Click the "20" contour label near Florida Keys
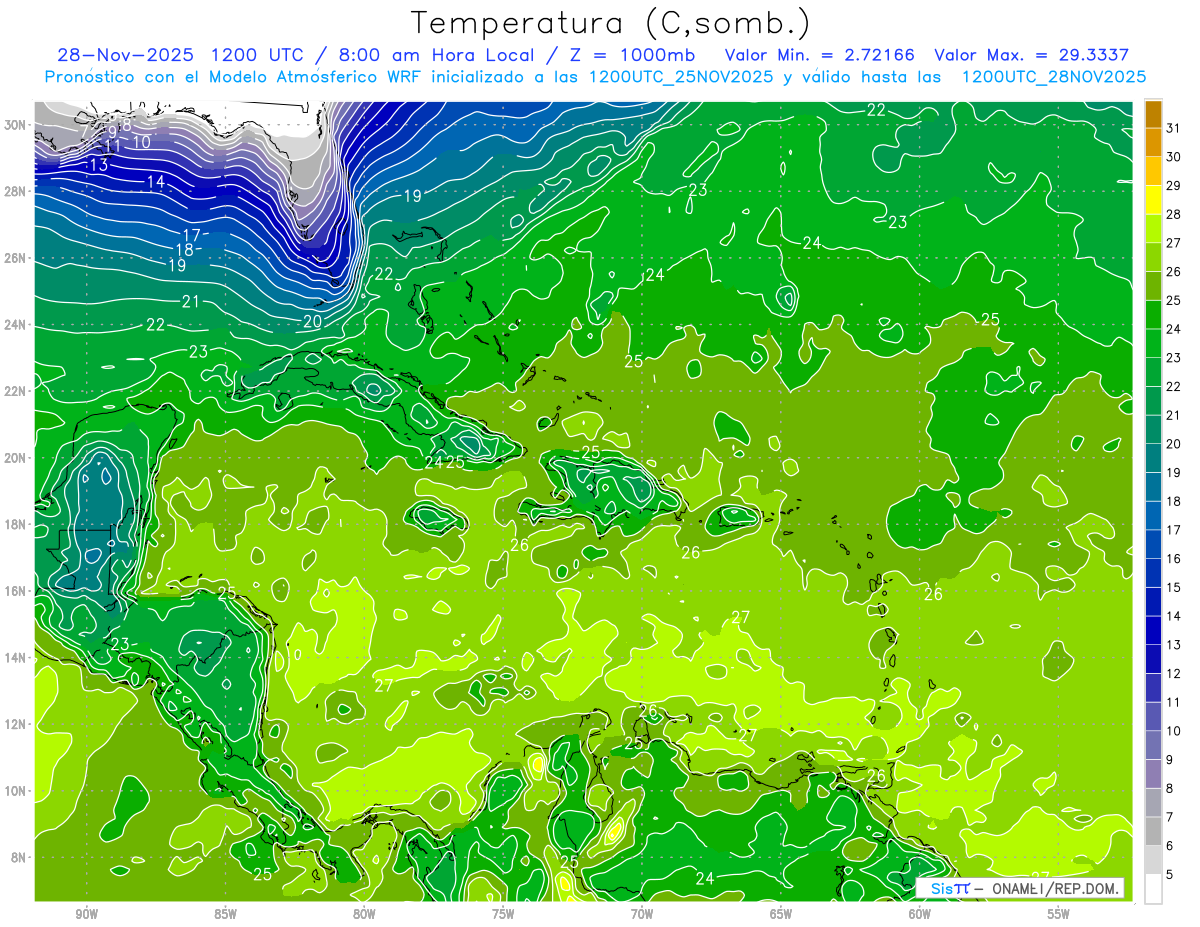Image resolution: width=1200 pixels, height=927 pixels. [x=312, y=321]
